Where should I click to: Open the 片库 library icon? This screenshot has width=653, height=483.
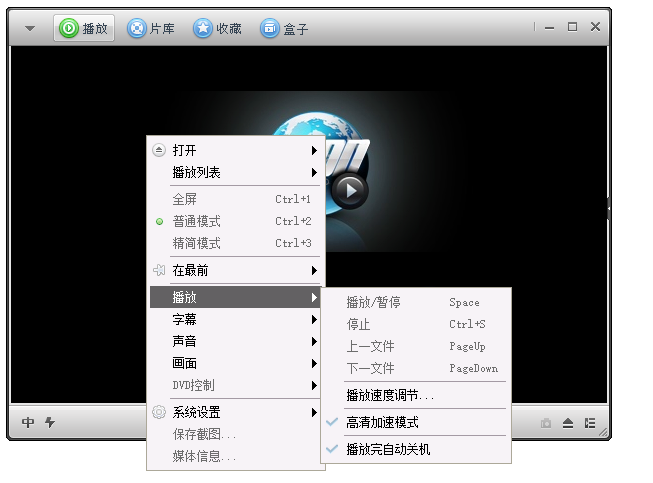pos(137,28)
